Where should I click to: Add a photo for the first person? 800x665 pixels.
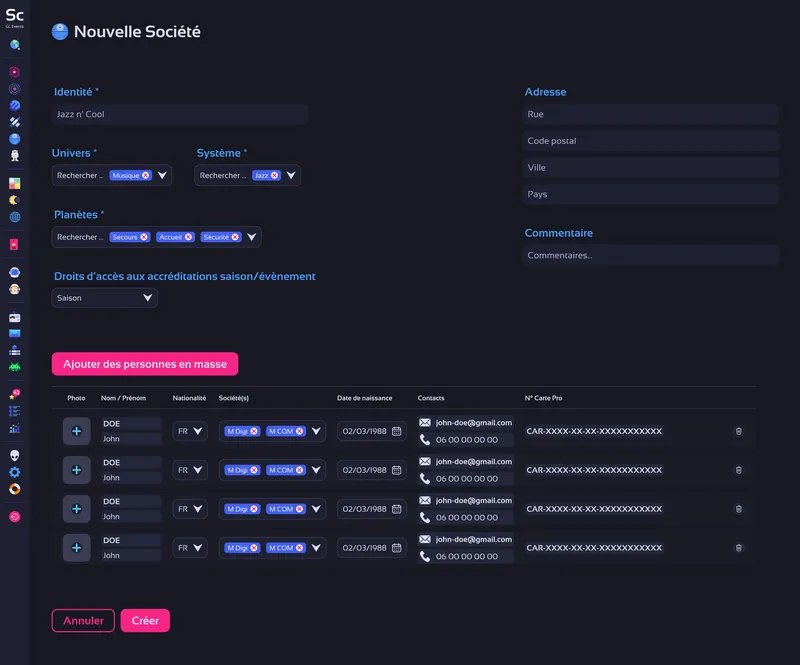(x=77, y=431)
